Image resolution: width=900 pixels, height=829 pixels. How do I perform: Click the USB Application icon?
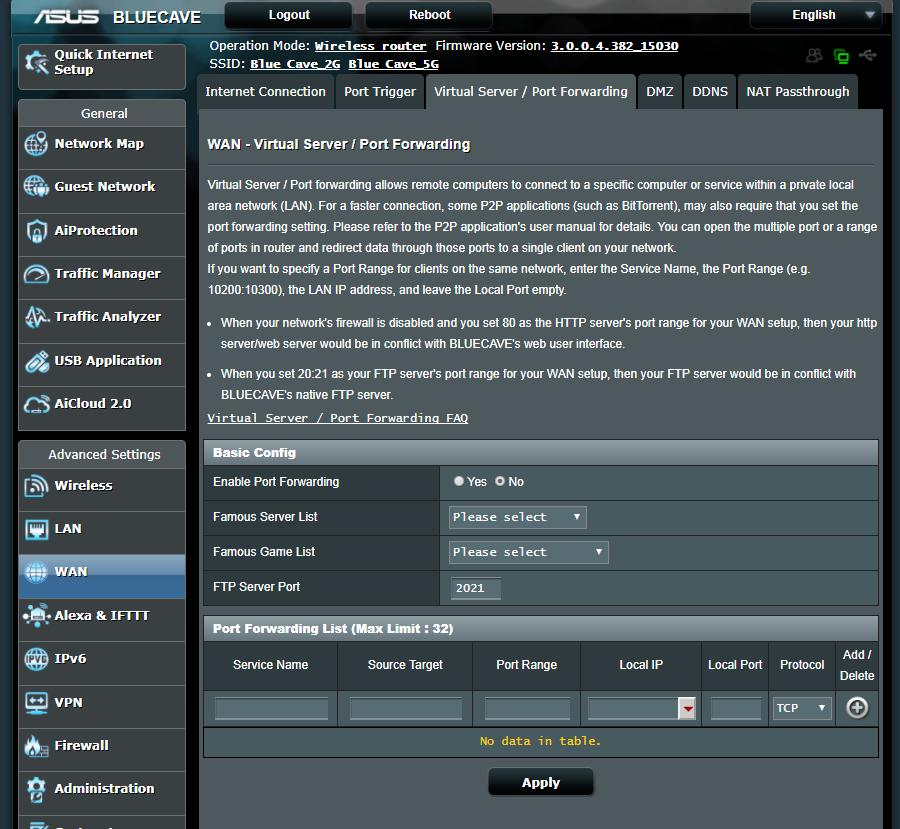point(36,361)
